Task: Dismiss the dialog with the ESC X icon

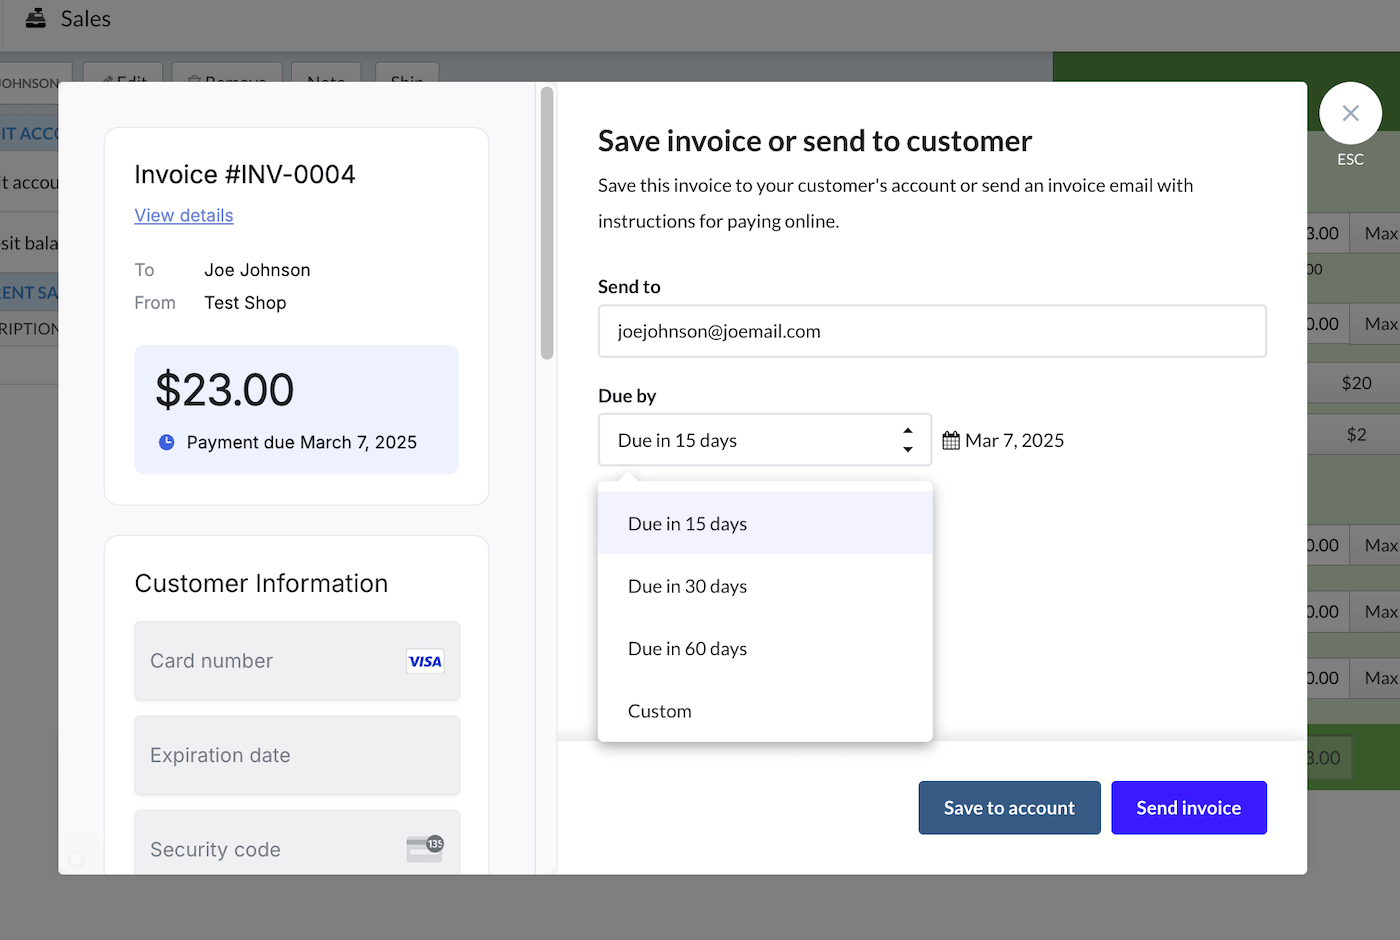Action: pyautogui.click(x=1350, y=113)
